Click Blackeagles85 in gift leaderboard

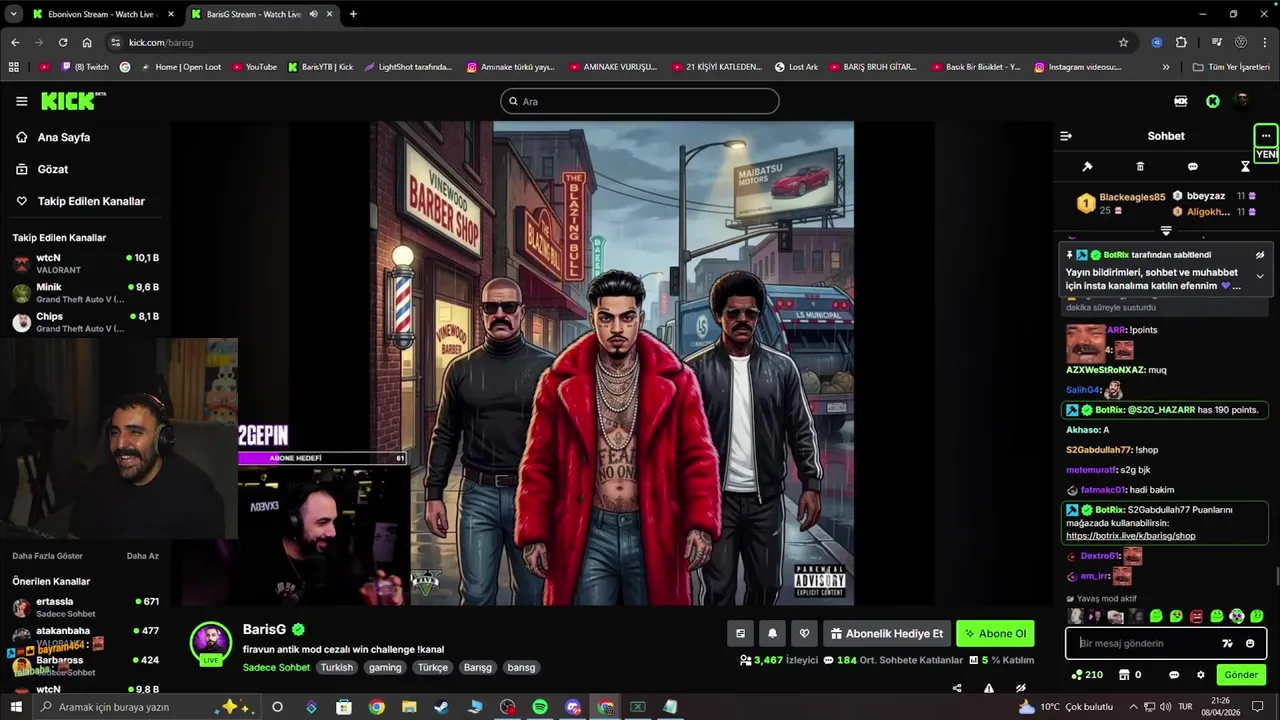(1132, 197)
